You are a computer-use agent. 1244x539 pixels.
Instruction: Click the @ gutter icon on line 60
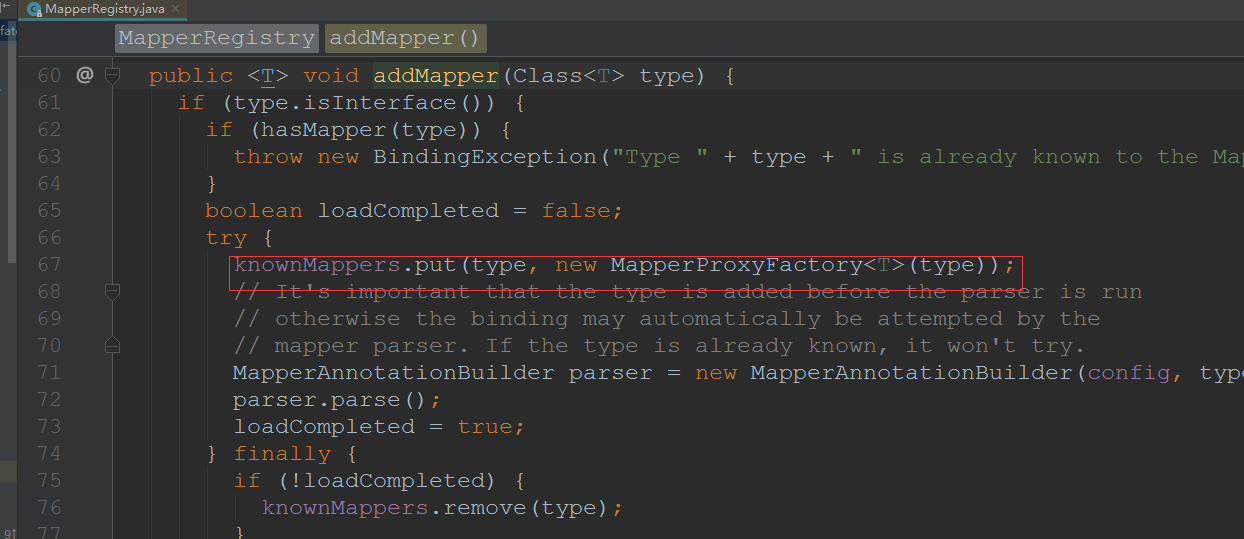click(84, 75)
